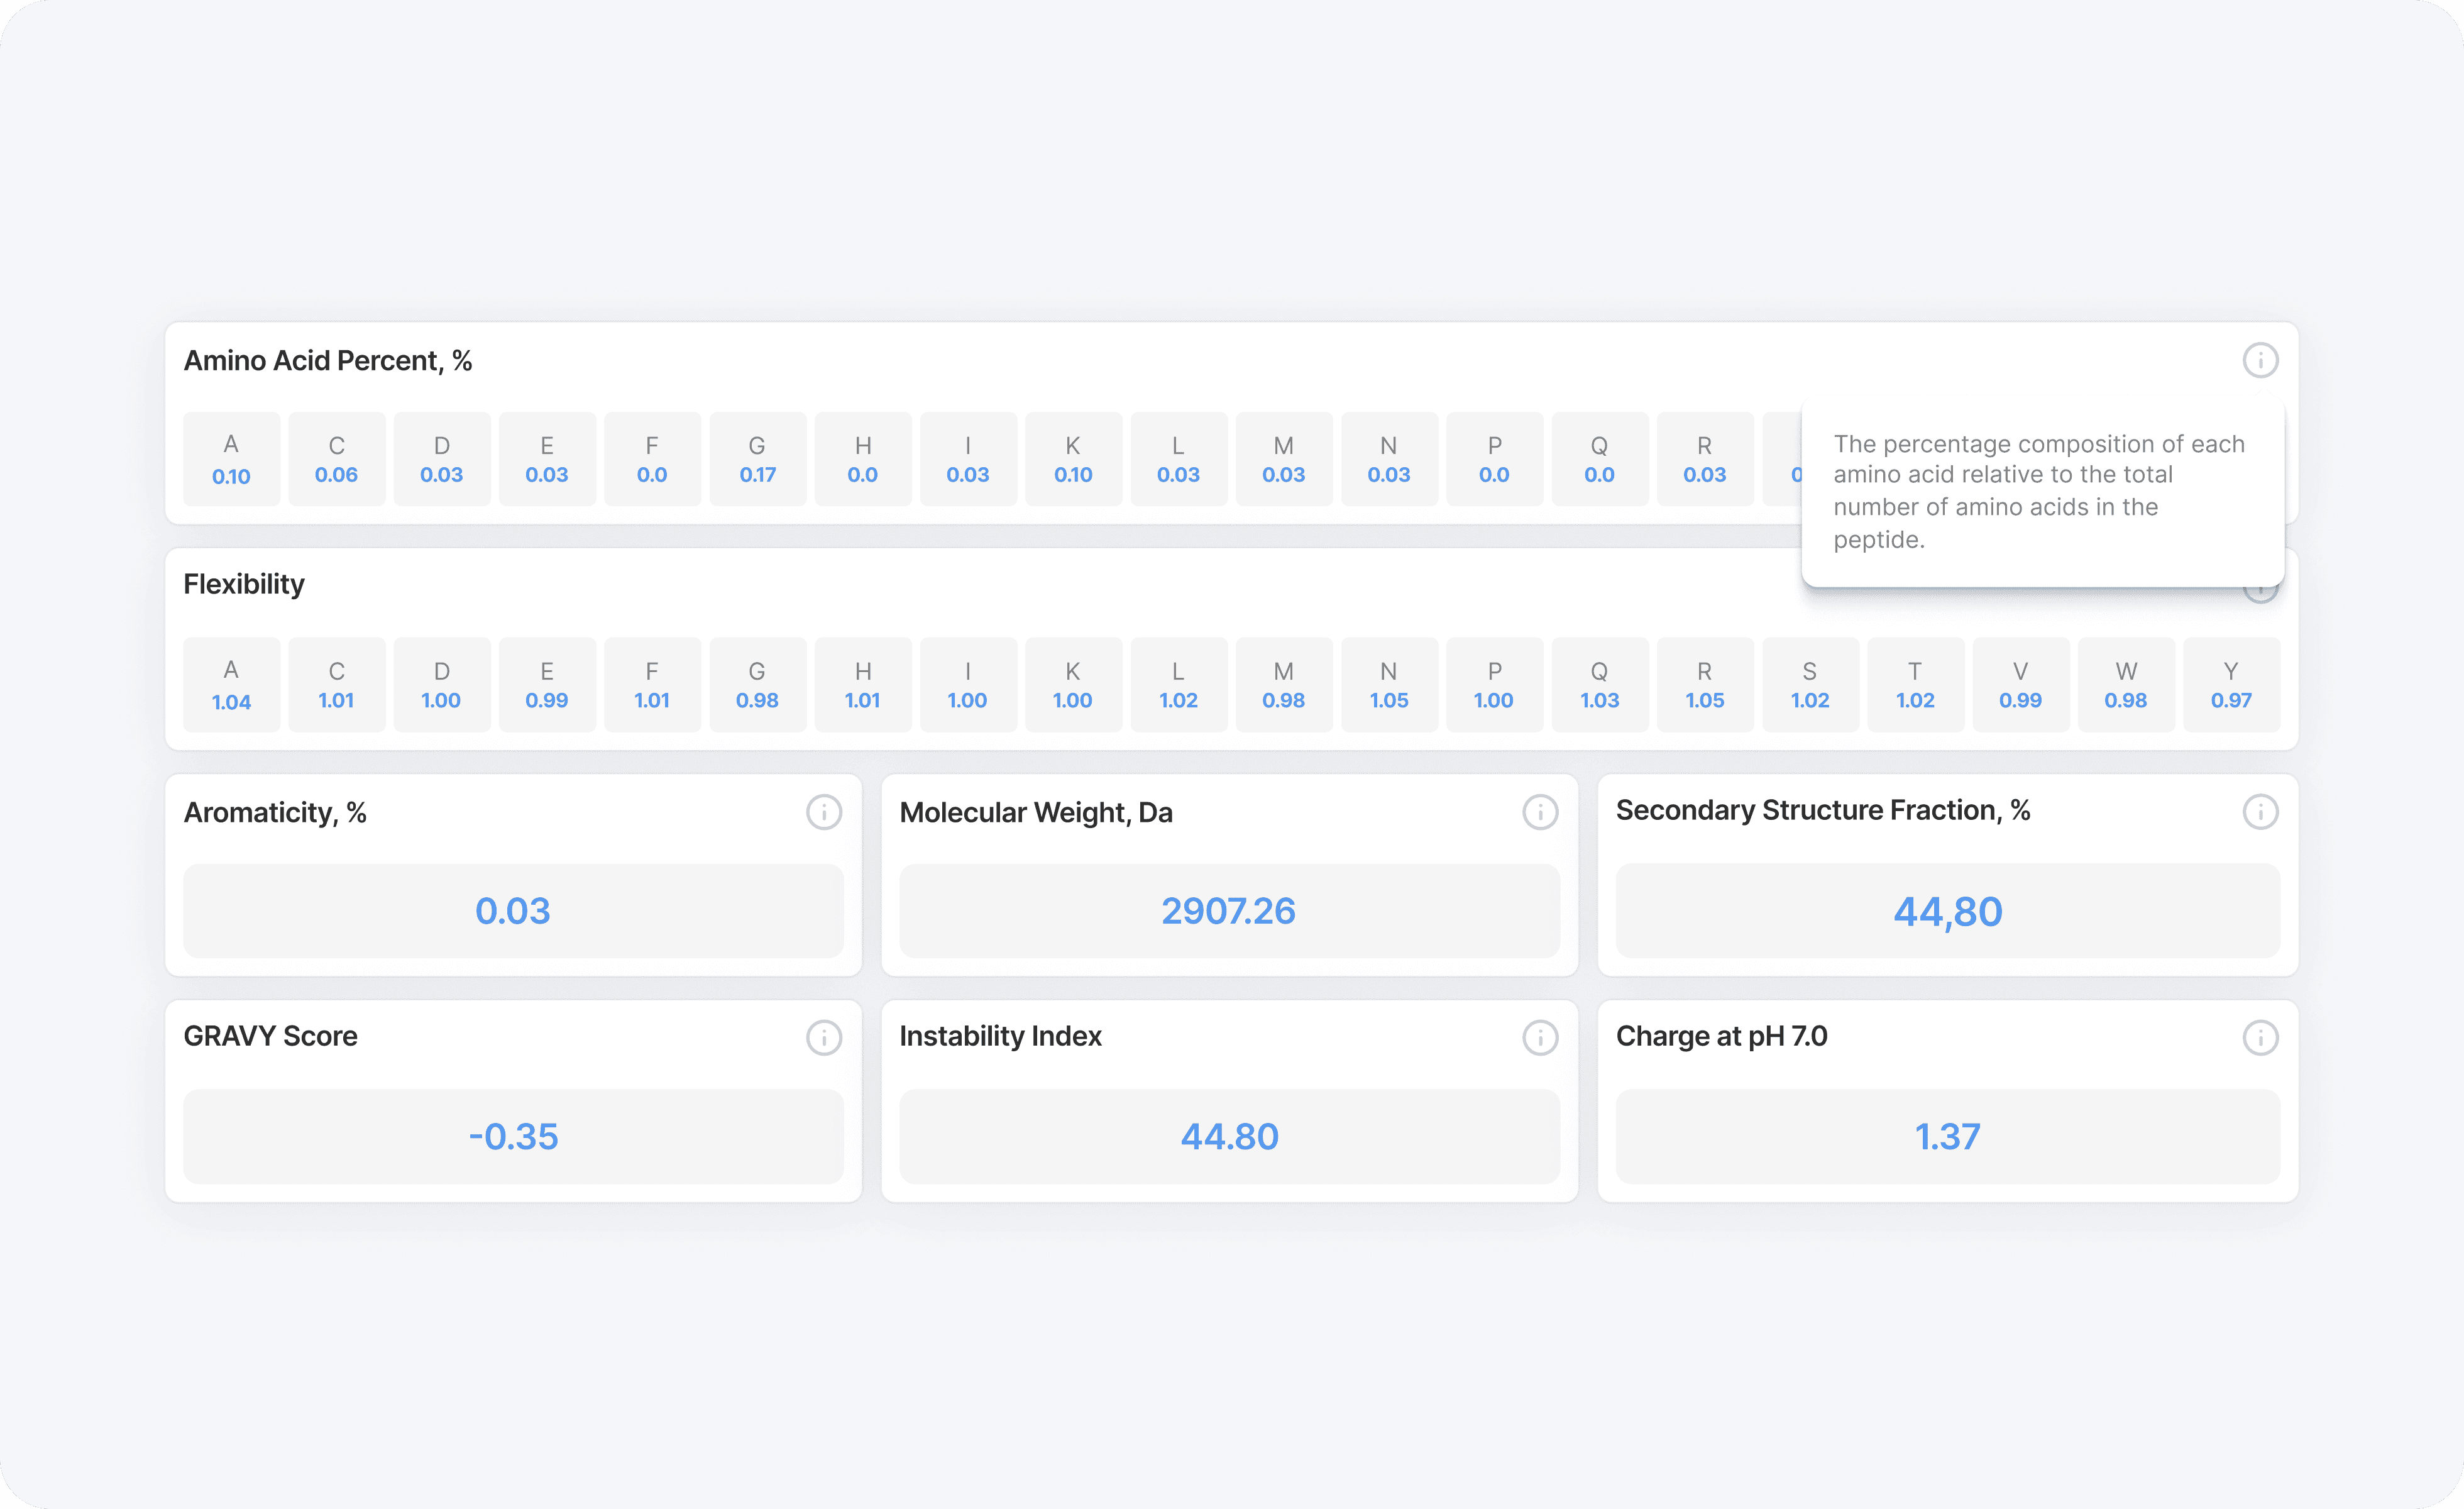Select the G amino acid percent cell
Viewport: 2464px width, 1509px height.
pyautogui.click(x=757, y=459)
